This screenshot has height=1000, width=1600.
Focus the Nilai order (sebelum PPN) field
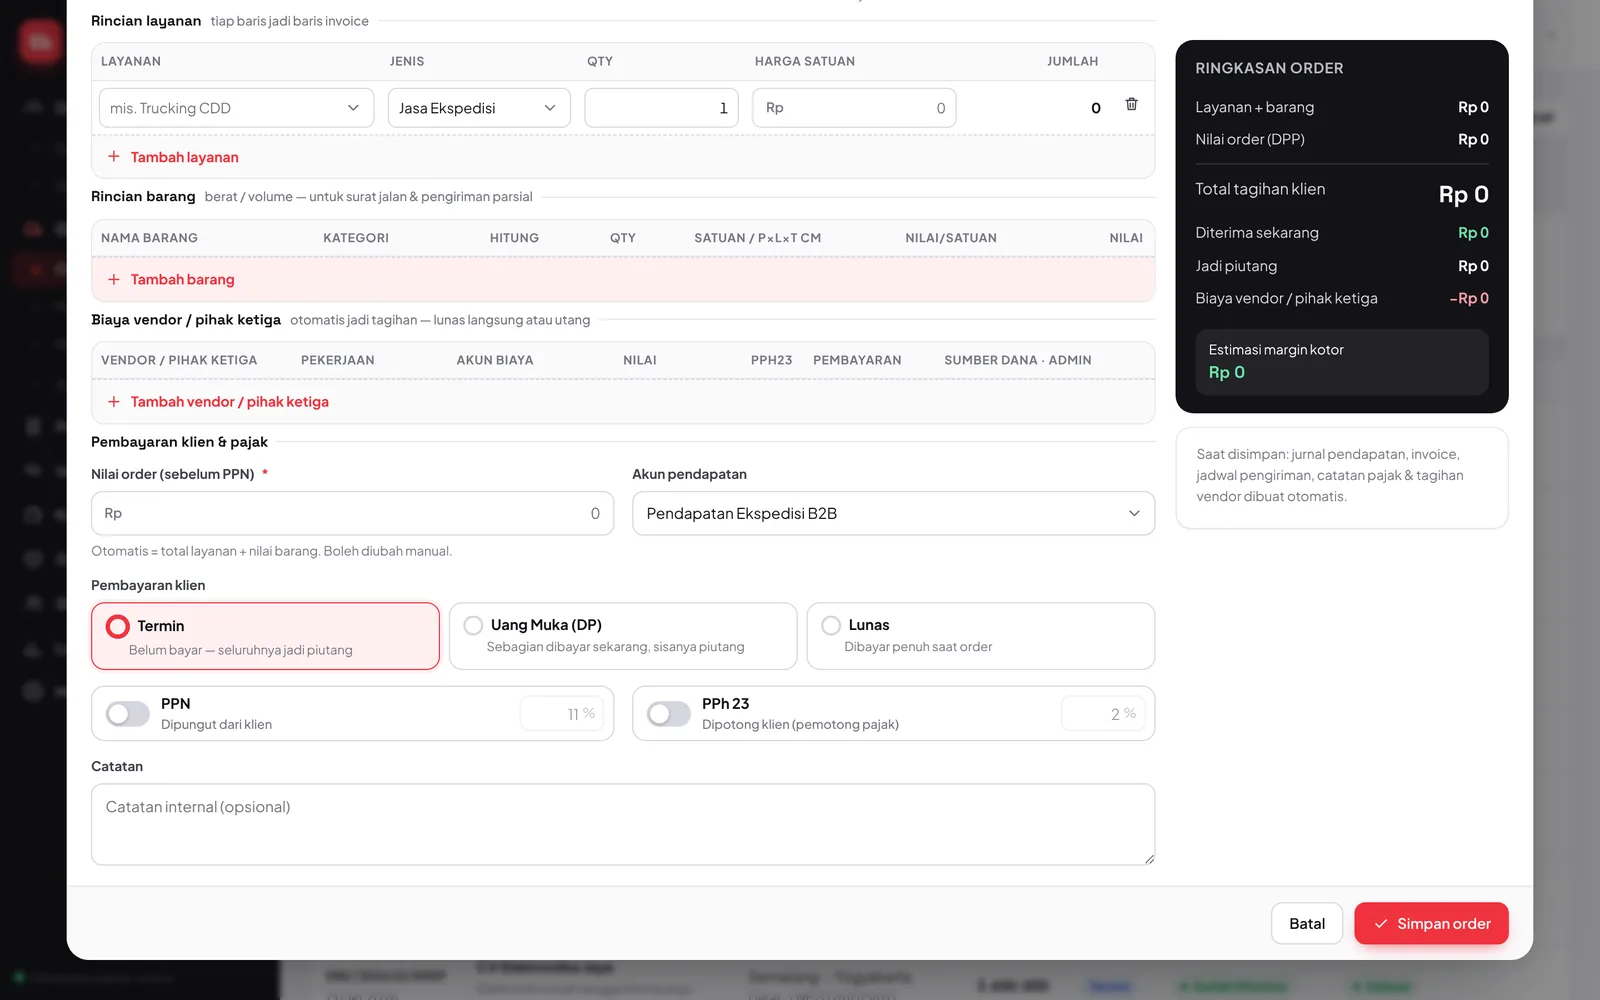(x=352, y=513)
